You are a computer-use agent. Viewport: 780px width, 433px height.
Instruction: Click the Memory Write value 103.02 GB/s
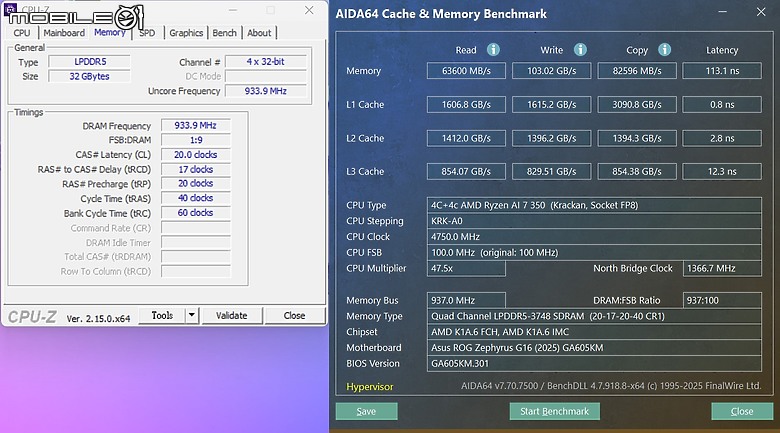click(x=552, y=71)
